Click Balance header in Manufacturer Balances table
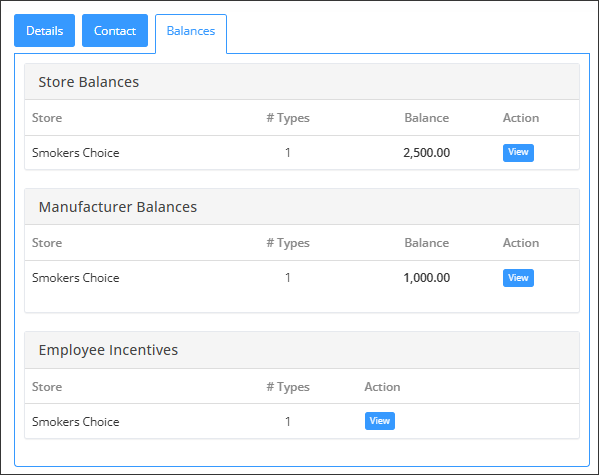Viewport: 599px width, 475px height. tap(426, 243)
